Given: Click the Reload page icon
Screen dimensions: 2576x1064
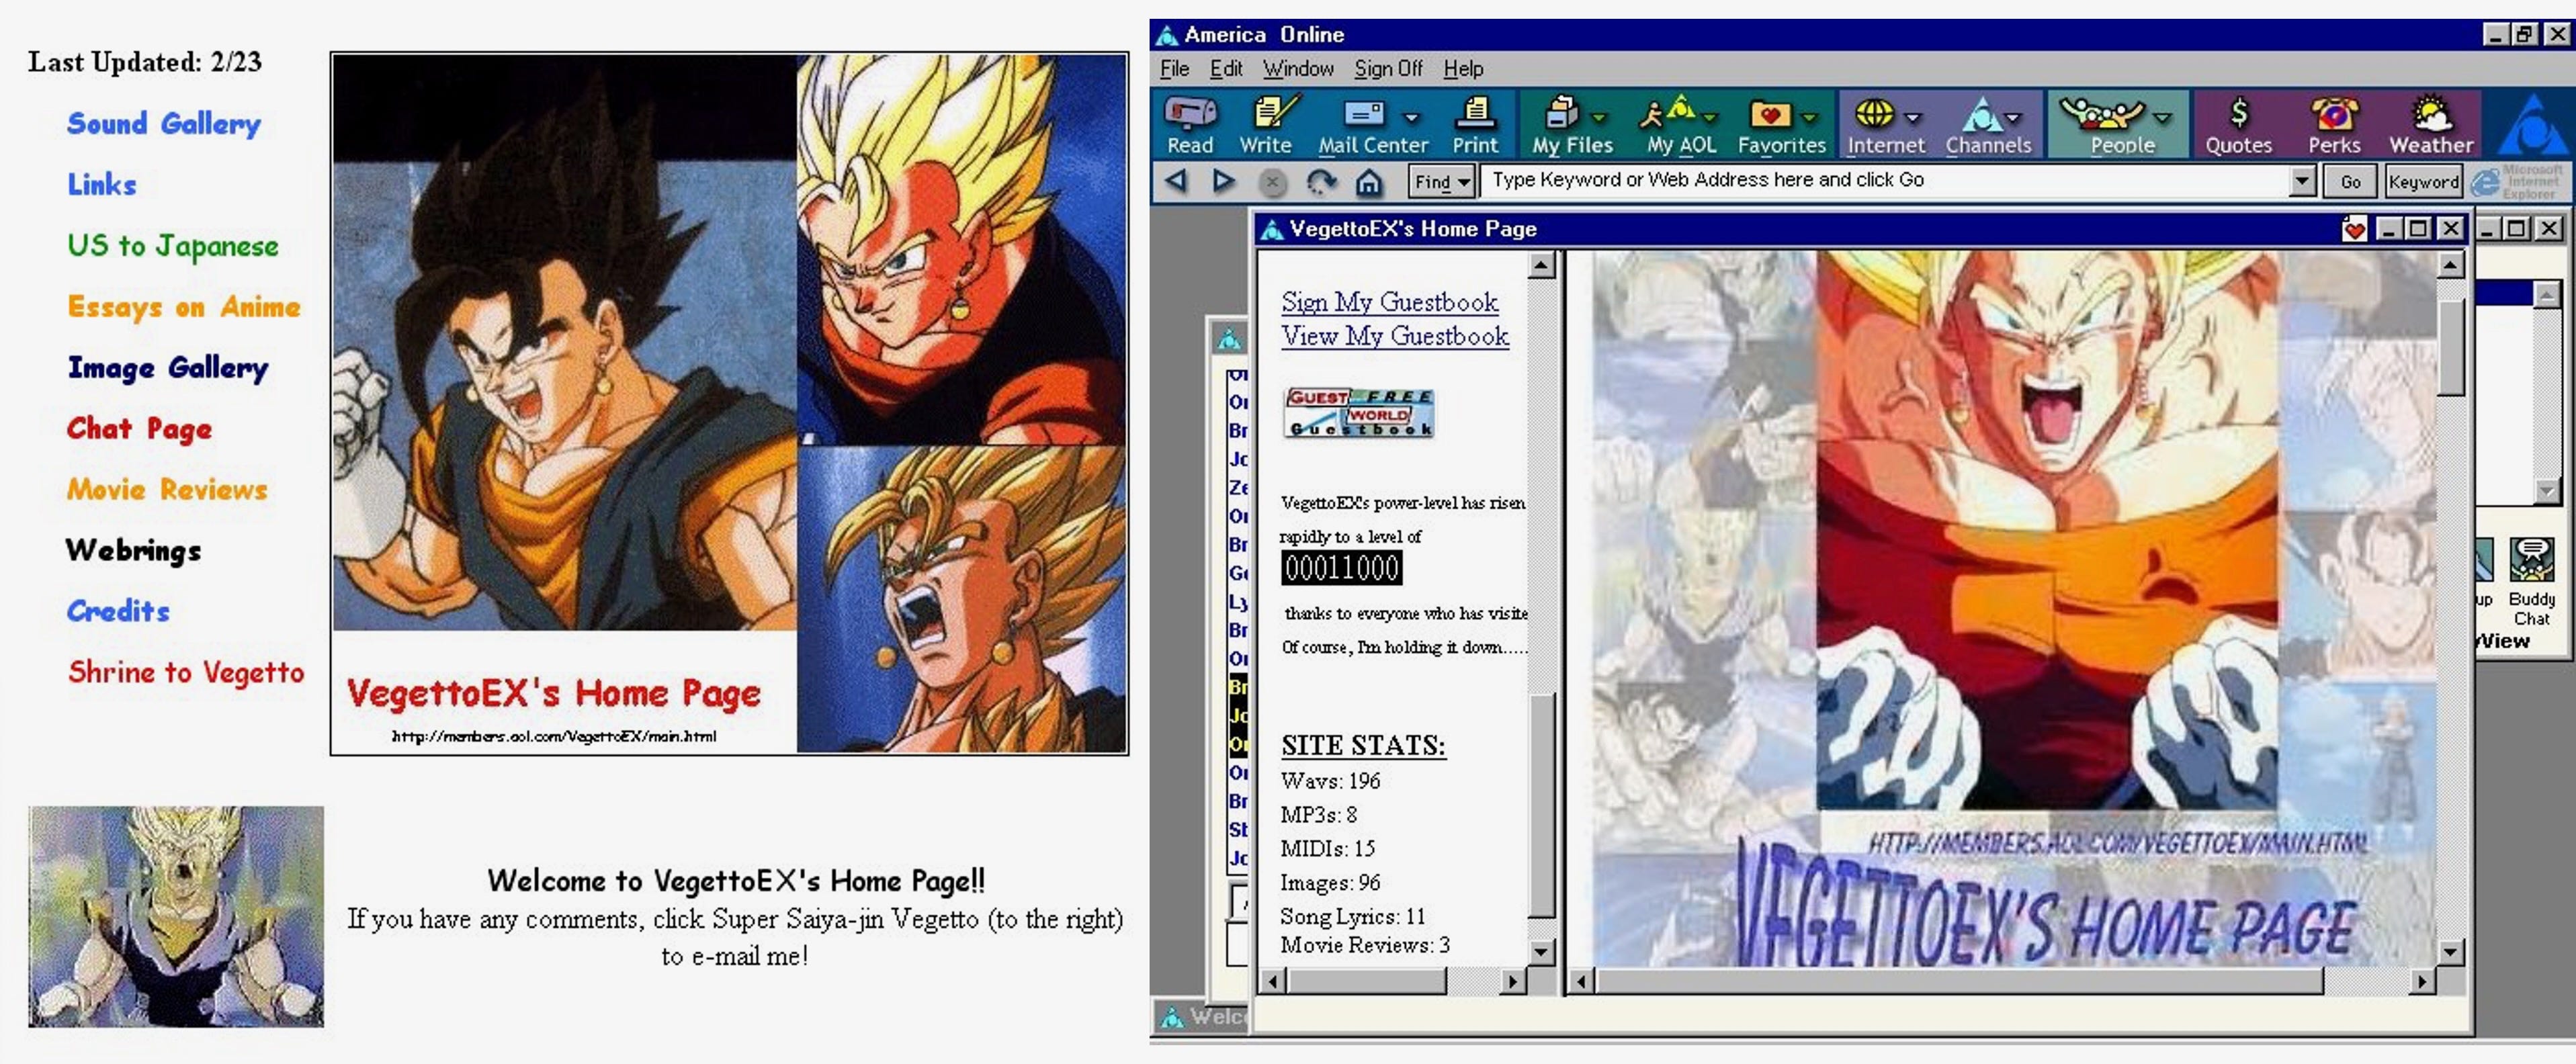Looking at the screenshot, I should click(1321, 182).
